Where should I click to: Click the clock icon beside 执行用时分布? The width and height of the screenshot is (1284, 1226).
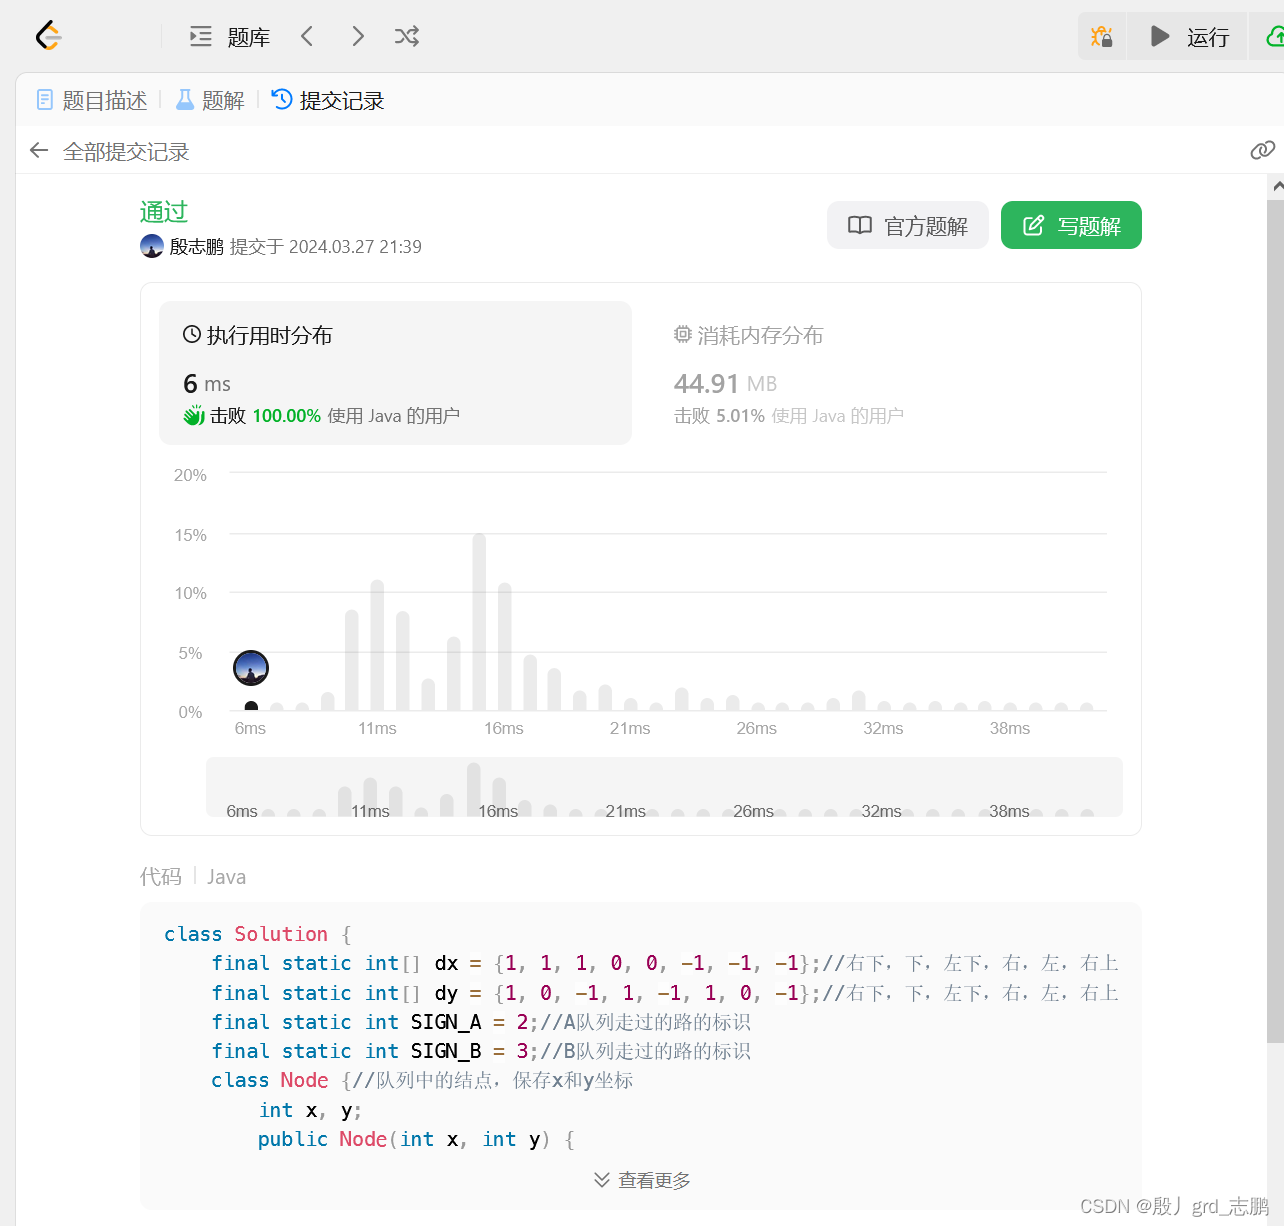[192, 334]
